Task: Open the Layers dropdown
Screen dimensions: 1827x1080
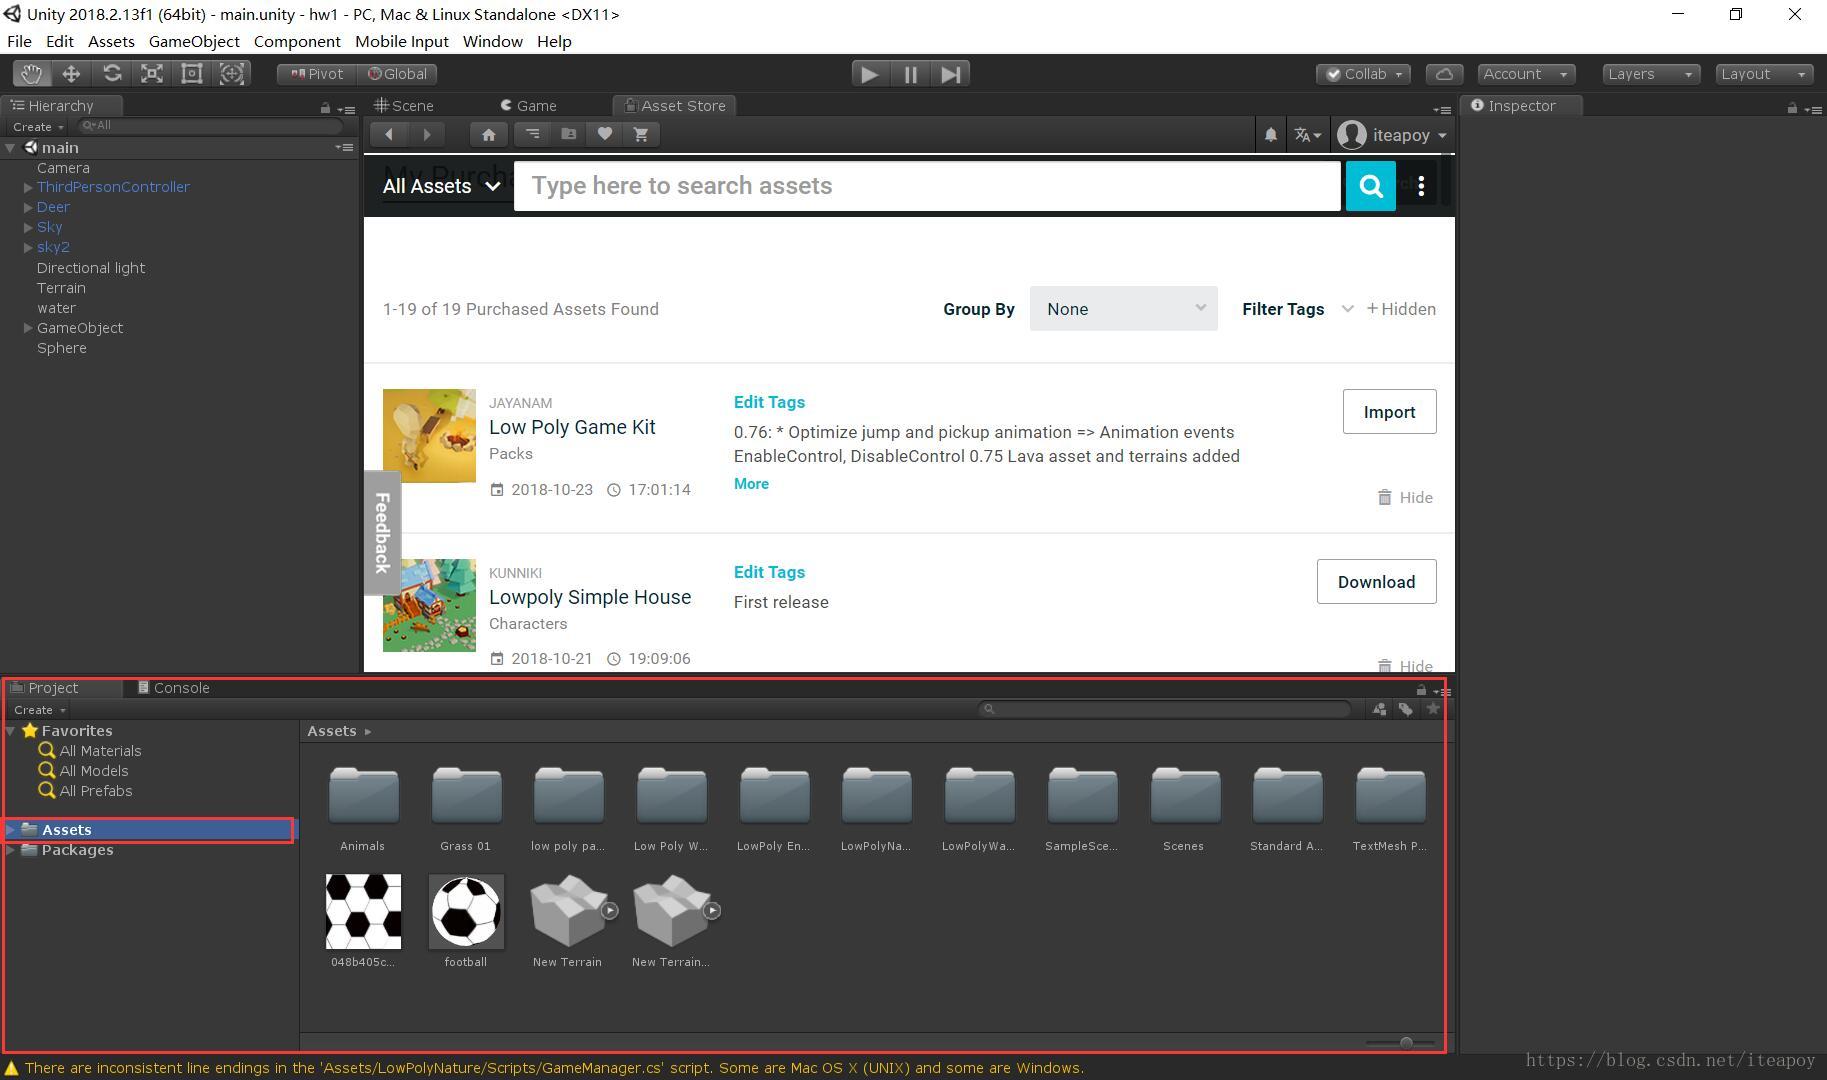Action: point(1651,74)
